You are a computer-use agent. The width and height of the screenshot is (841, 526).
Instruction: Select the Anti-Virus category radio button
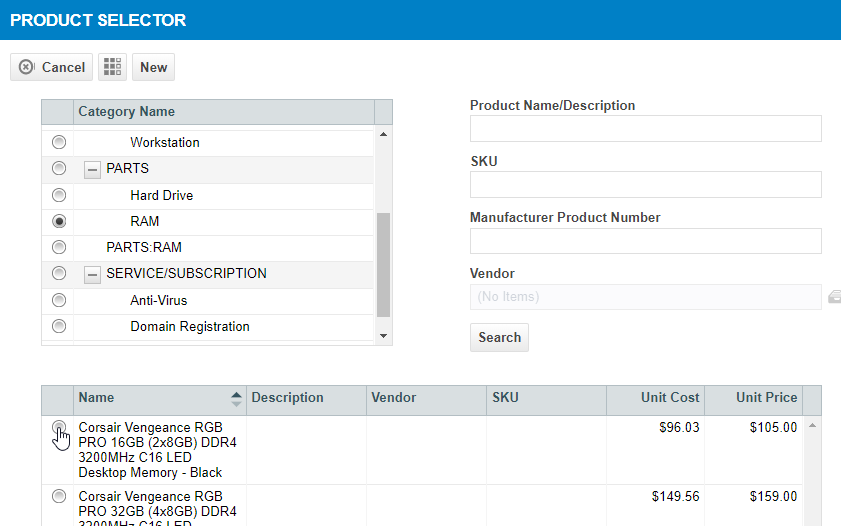coord(59,300)
